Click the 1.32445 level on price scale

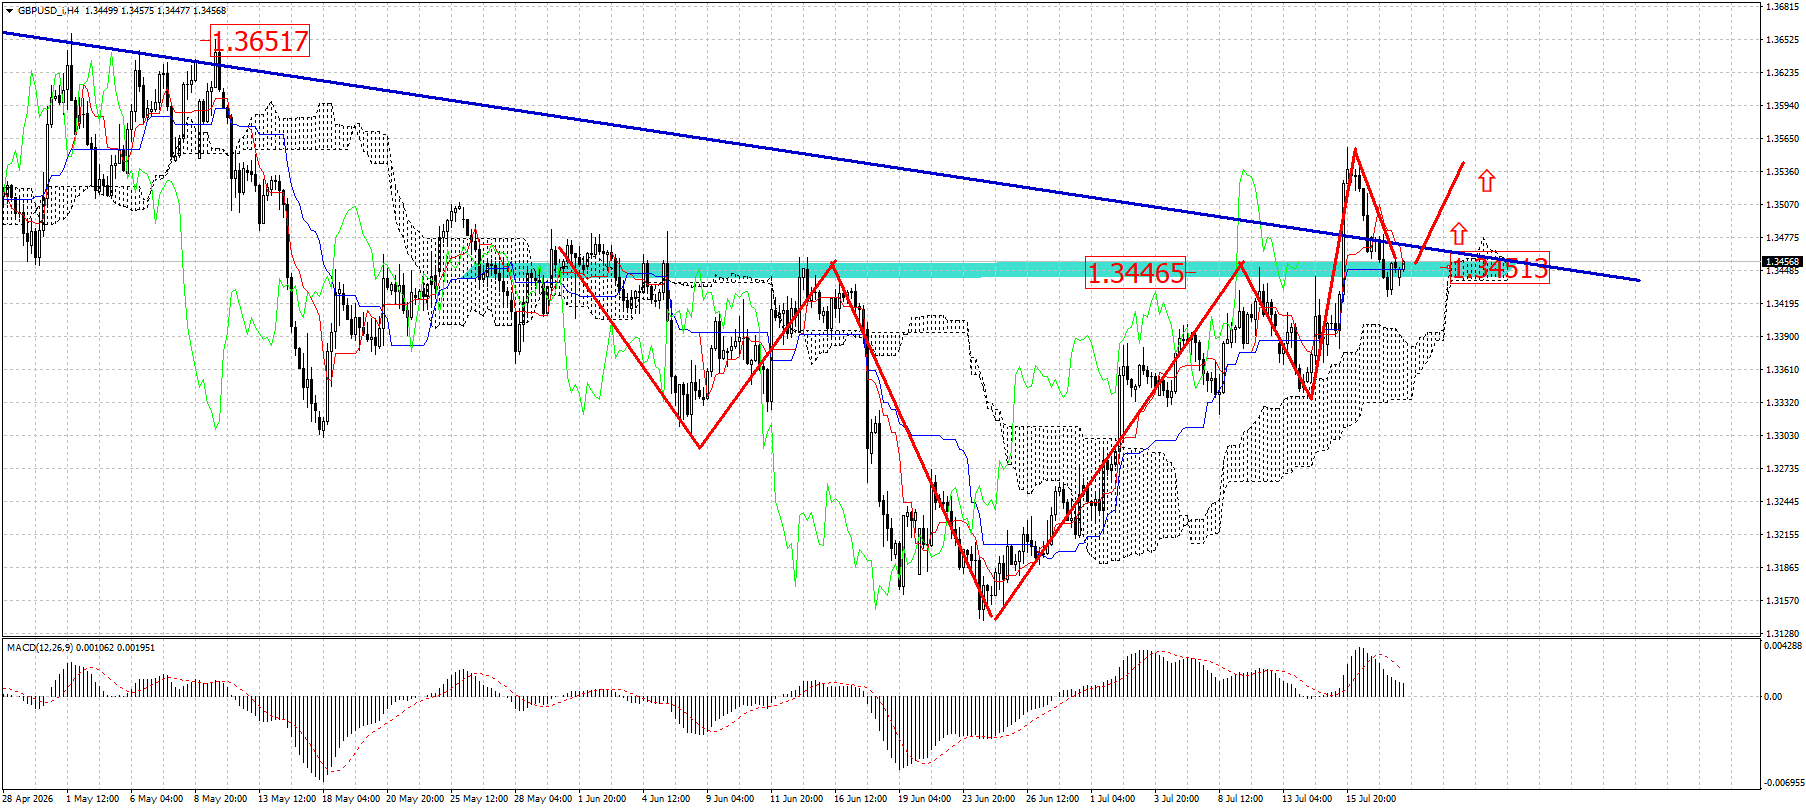(1782, 502)
